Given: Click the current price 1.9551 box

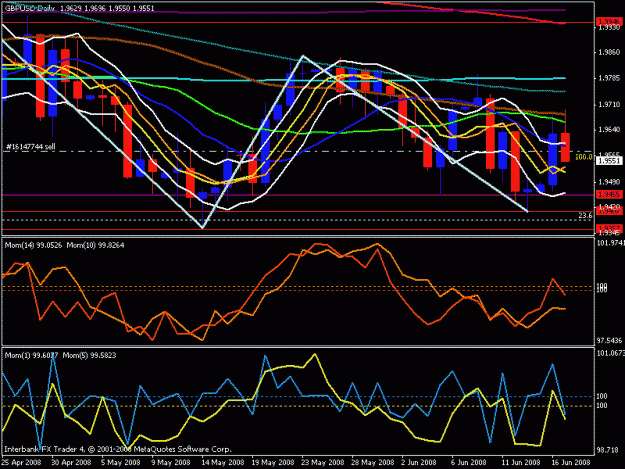Looking at the screenshot, I should tap(609, 161).
